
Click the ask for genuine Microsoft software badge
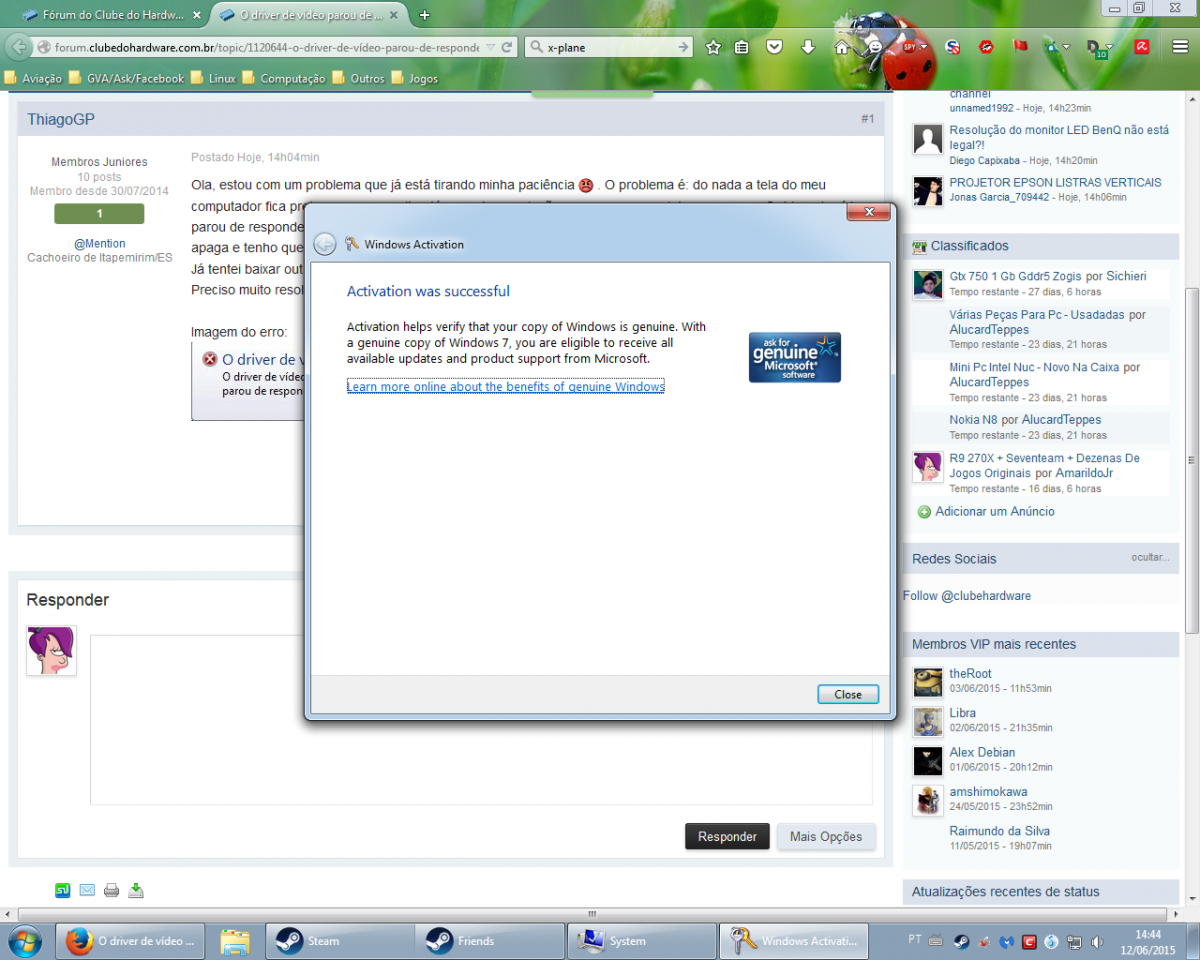click(x=794, y=357)
